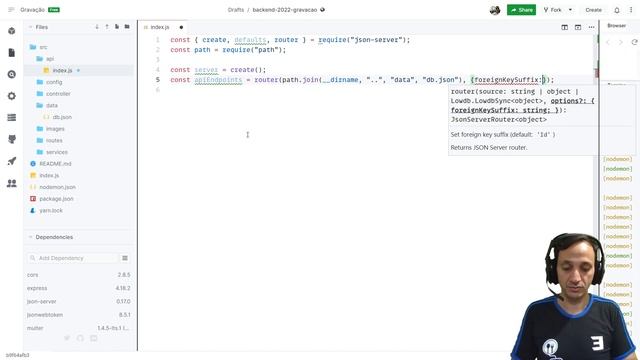Click the jsonwebtoken dependency row
Screen dimensions: 640x360
click(x=78, y=315)
